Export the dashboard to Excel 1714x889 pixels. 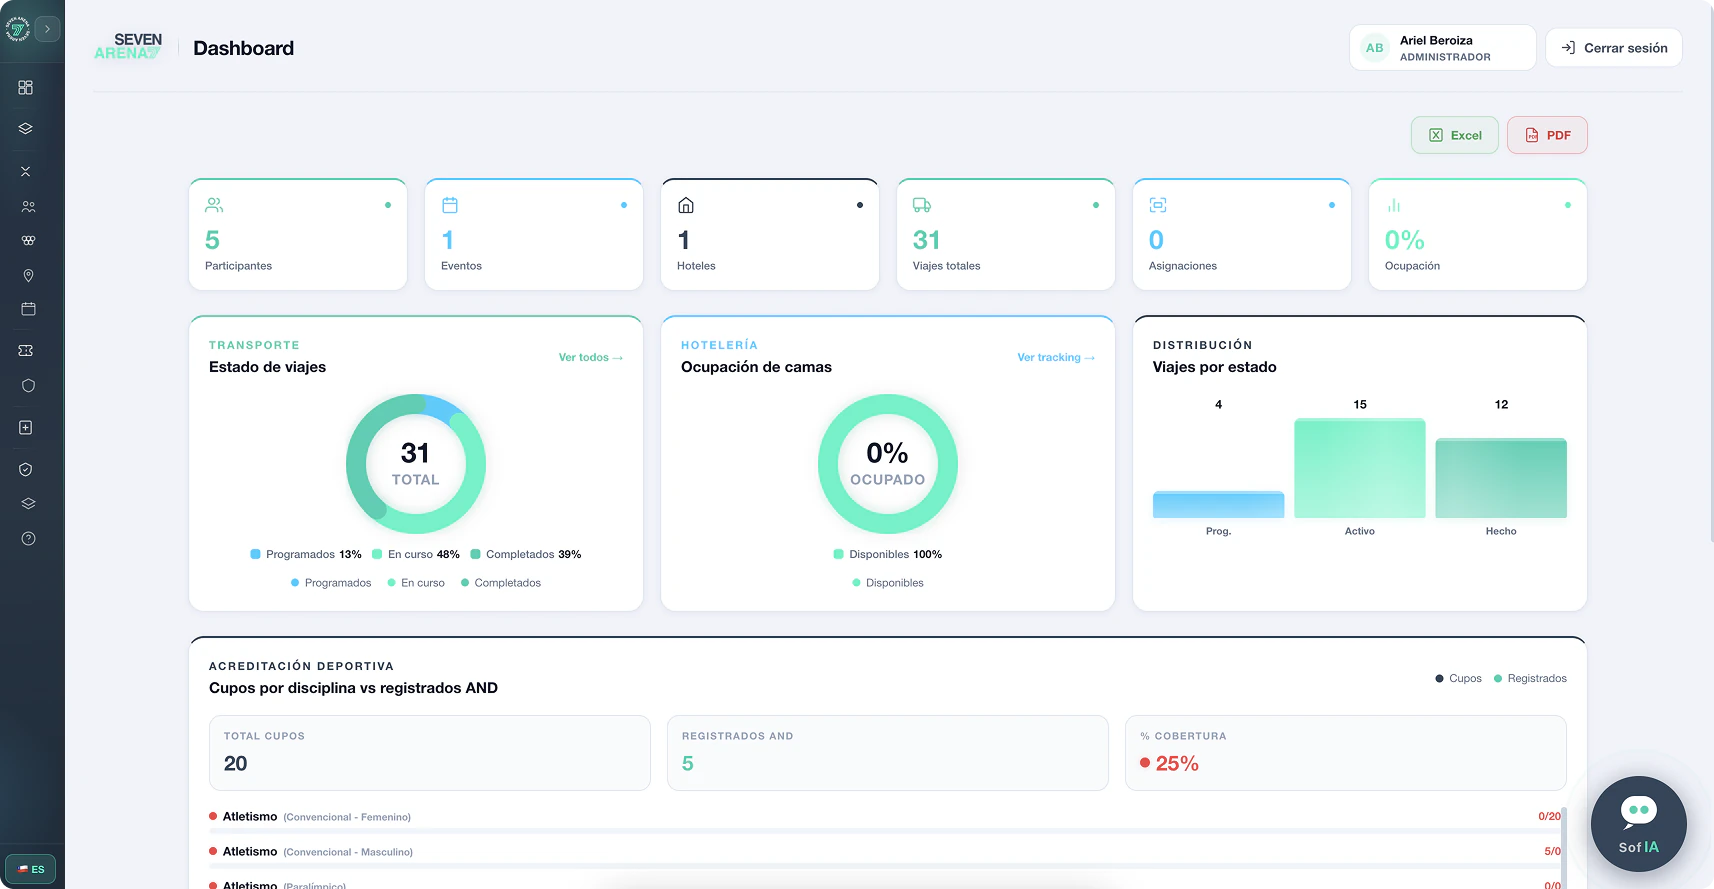coord(1455,135)
